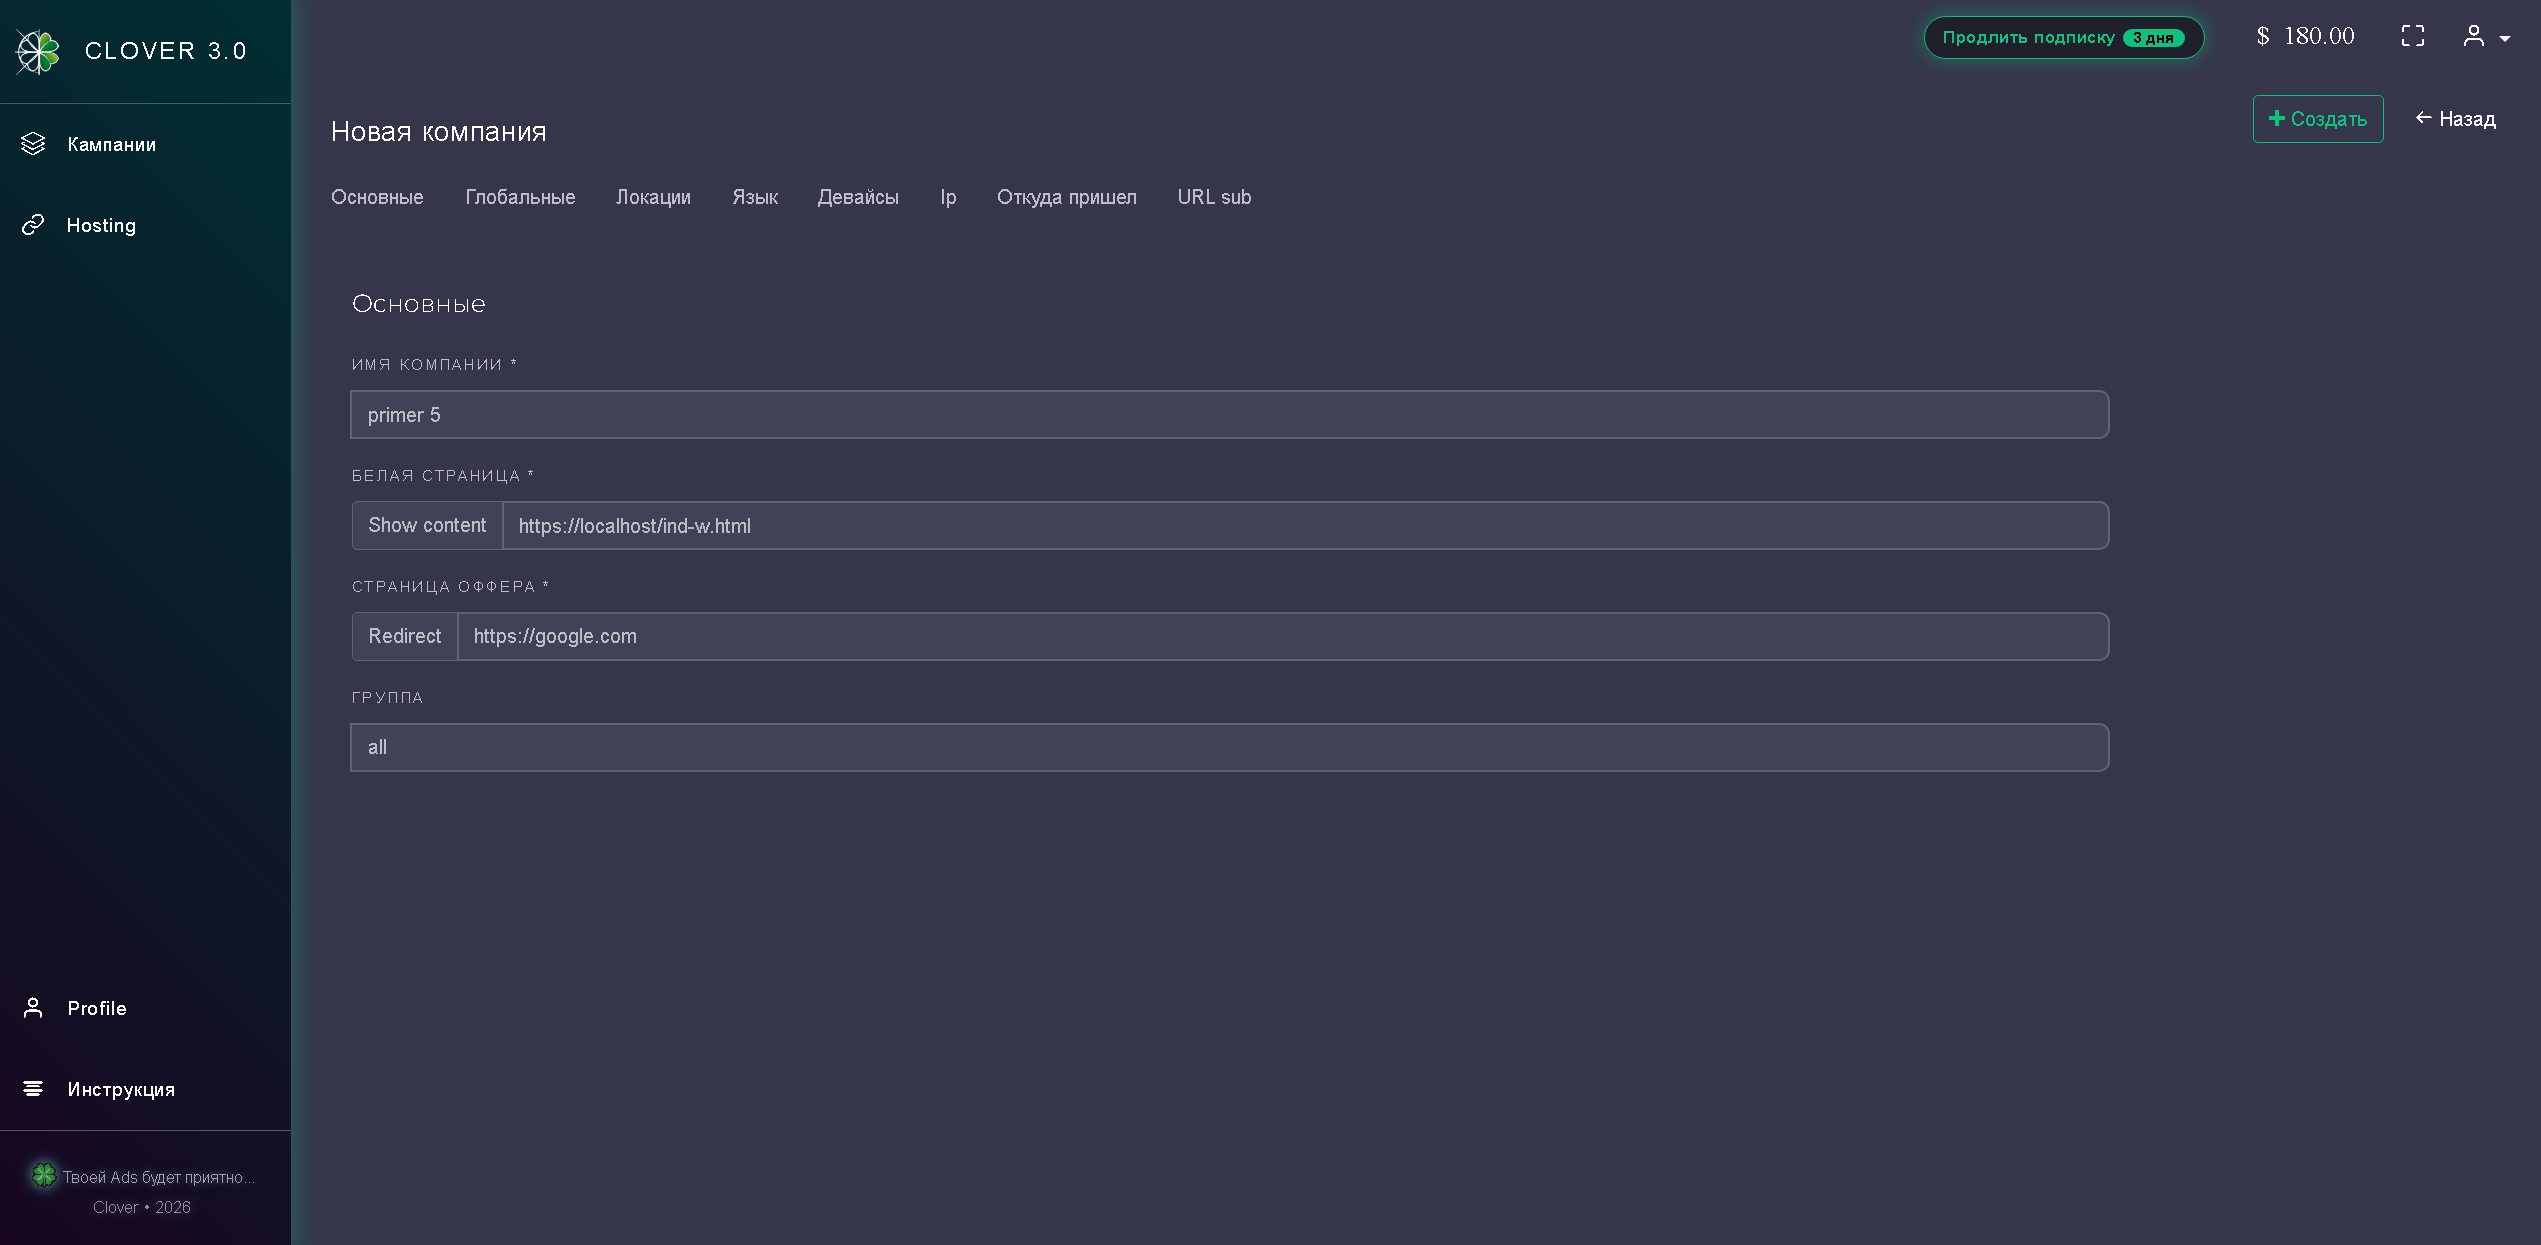Expand the user account dropdown arrow
The height and width of the screenshot is (1245, 2541).
click(2505, 39)
